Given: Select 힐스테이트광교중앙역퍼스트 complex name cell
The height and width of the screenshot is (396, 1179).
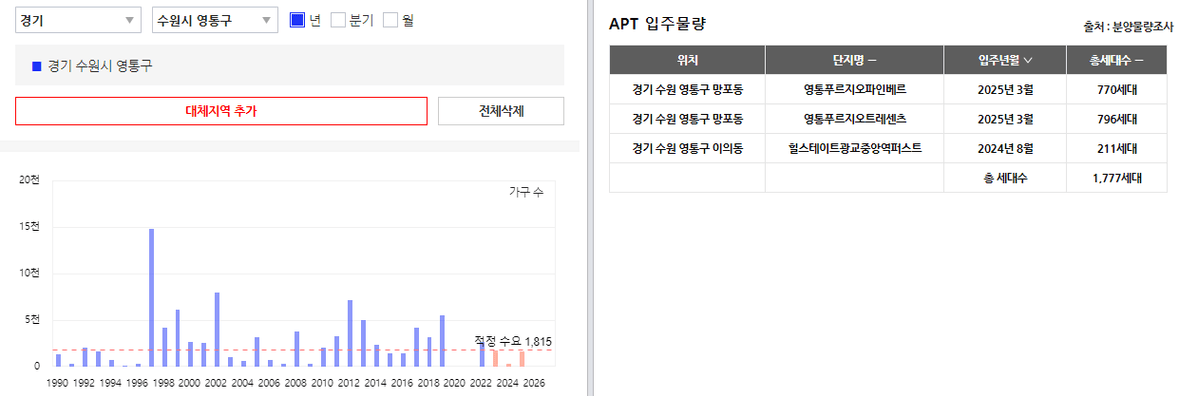Looking at the screenshot, I should click(x=854, y=148).
